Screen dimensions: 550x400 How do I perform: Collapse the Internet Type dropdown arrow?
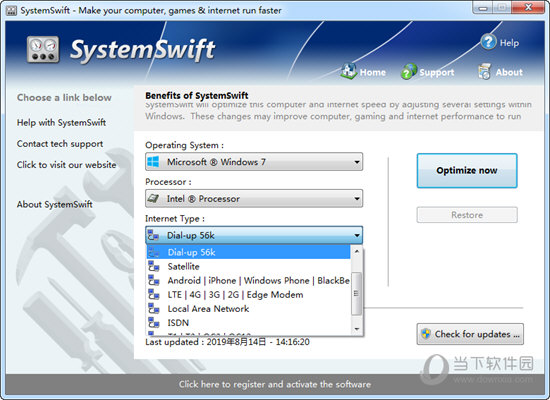pyautogui.click(x=357, y=235)
